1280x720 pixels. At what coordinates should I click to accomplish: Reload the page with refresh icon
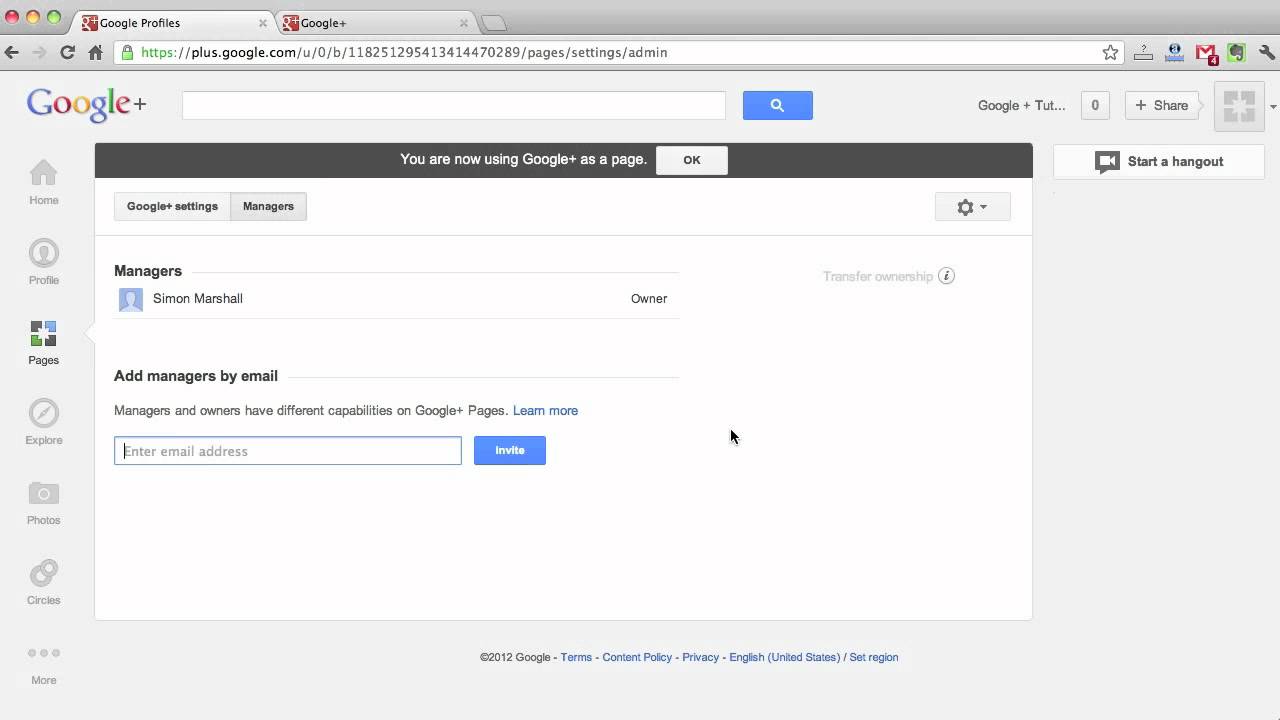tap(67, 52)
